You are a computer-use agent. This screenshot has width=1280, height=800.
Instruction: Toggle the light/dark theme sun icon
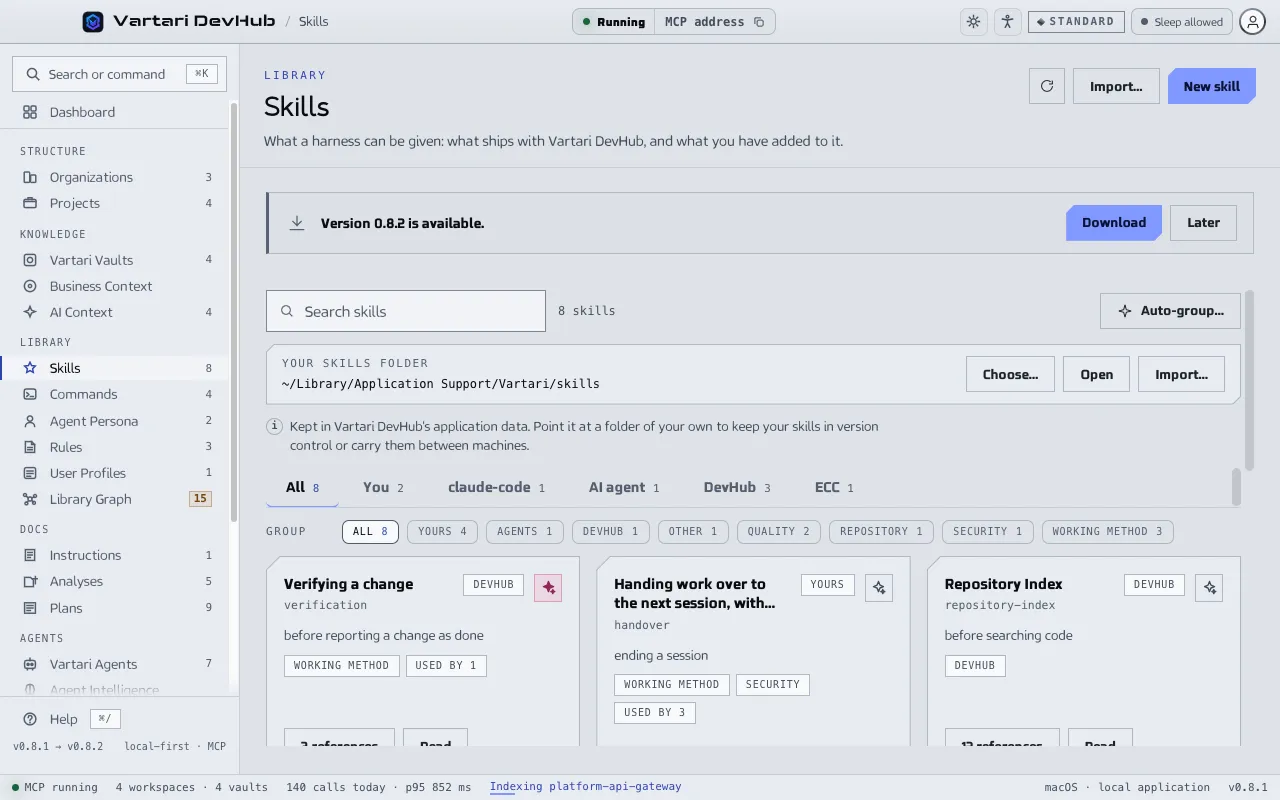[x=973, y=21]
